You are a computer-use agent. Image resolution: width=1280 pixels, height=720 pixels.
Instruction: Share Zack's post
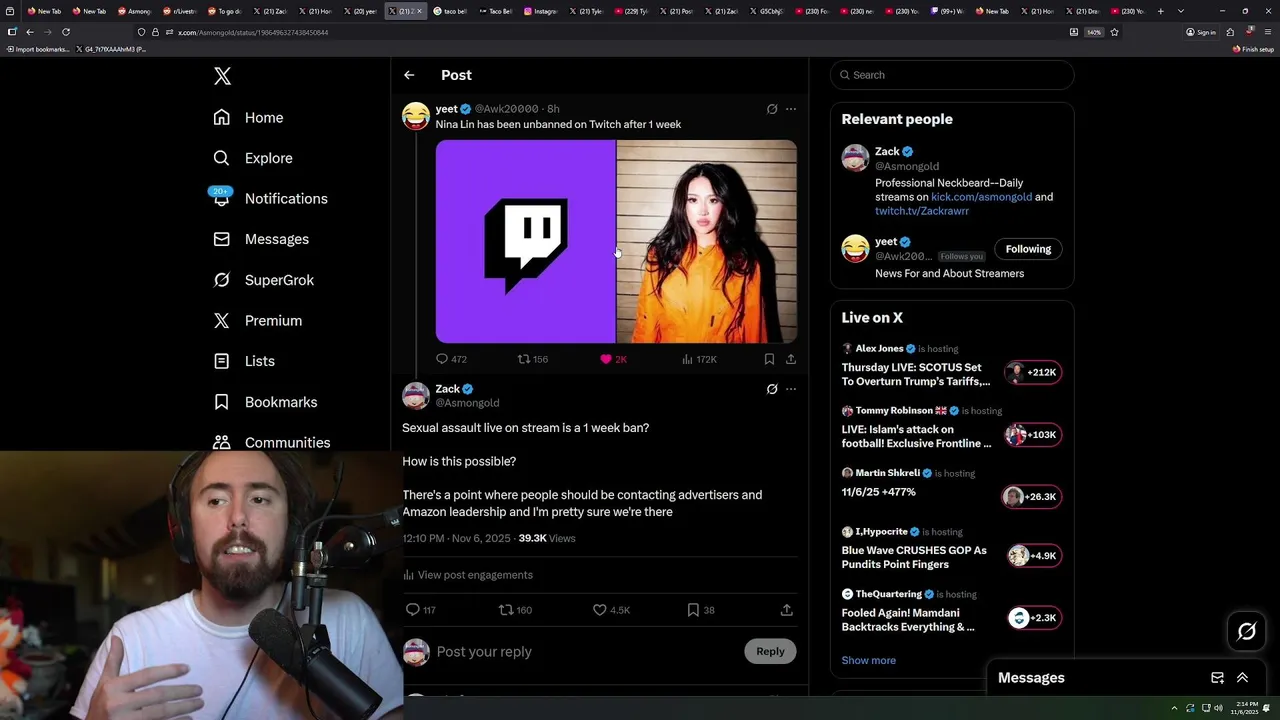787,610
